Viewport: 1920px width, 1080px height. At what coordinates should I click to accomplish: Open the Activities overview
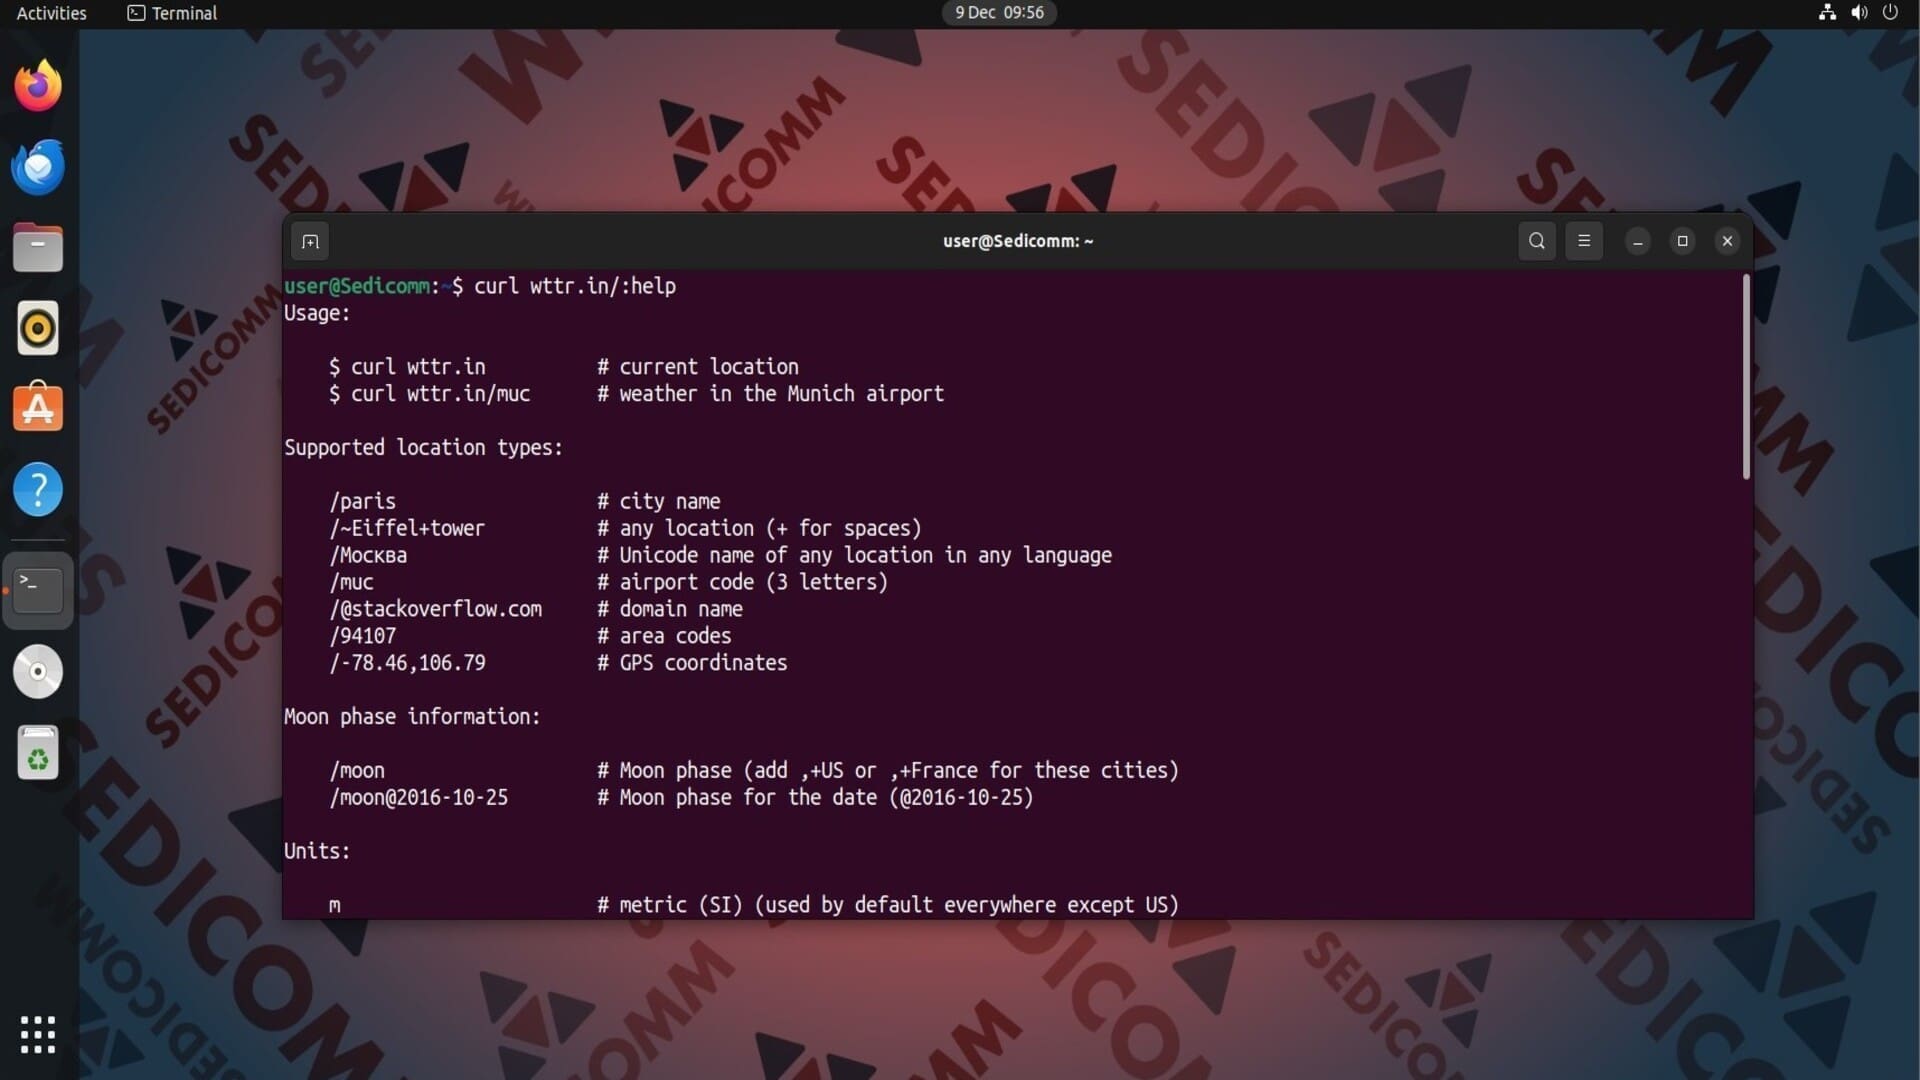click(51, 13)
